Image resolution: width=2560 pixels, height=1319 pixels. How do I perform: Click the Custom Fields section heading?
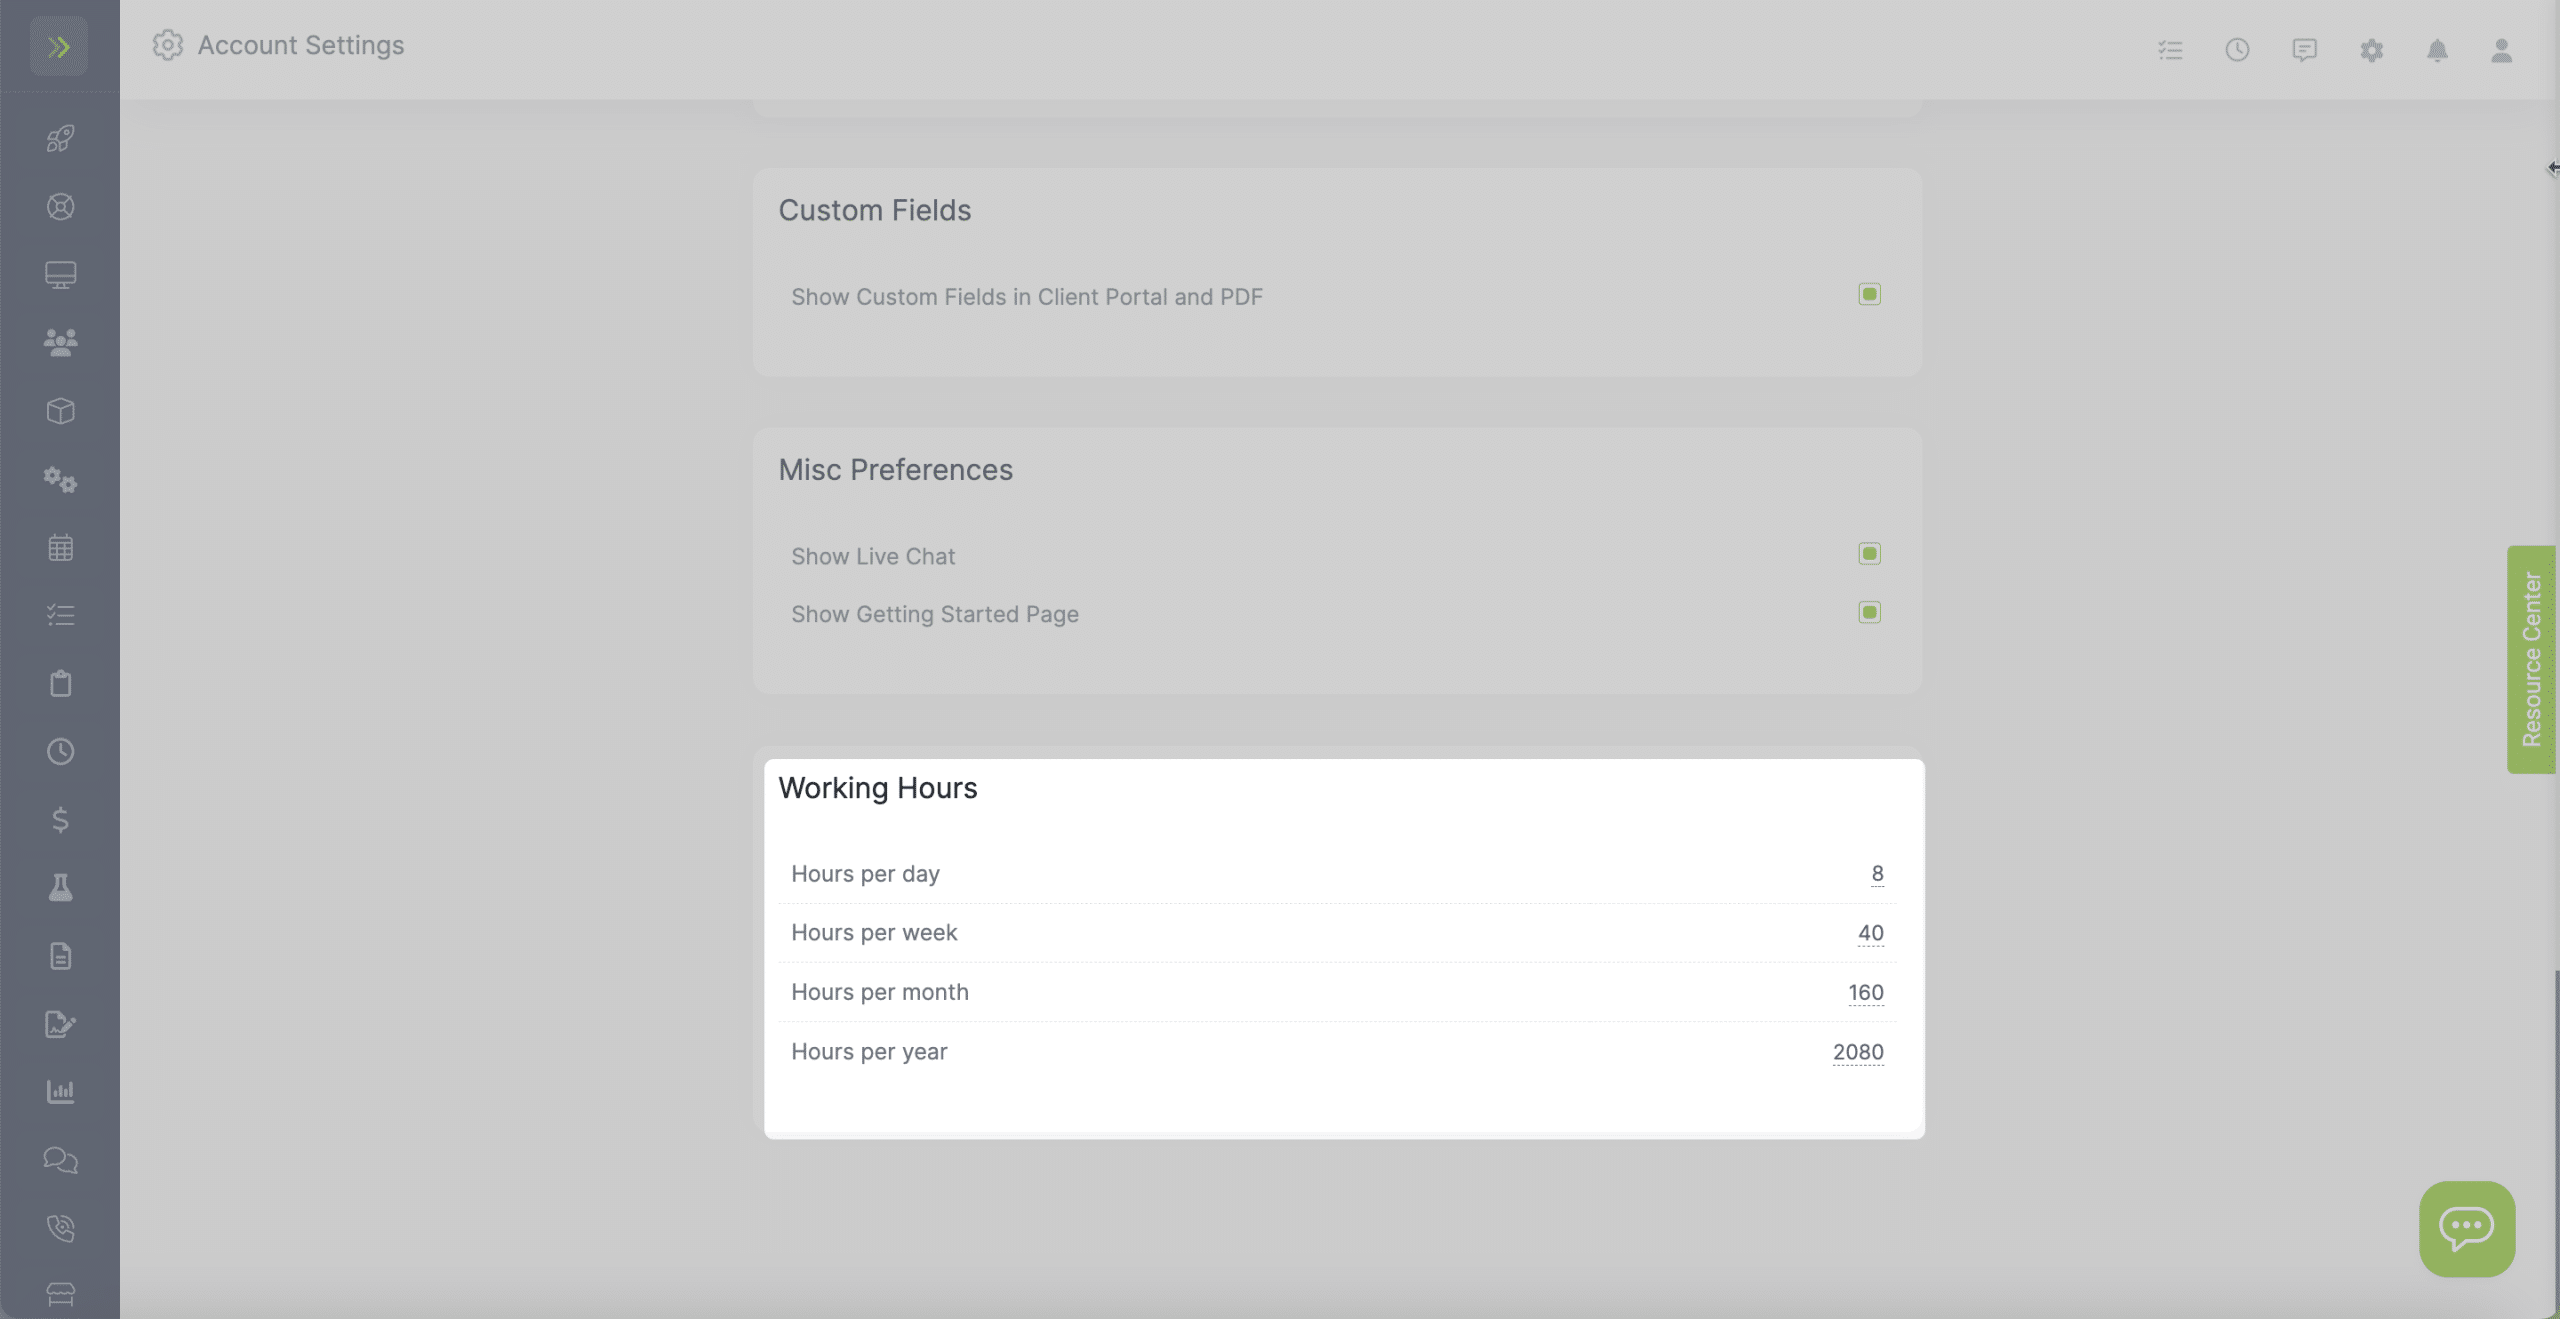coord(875,211)
